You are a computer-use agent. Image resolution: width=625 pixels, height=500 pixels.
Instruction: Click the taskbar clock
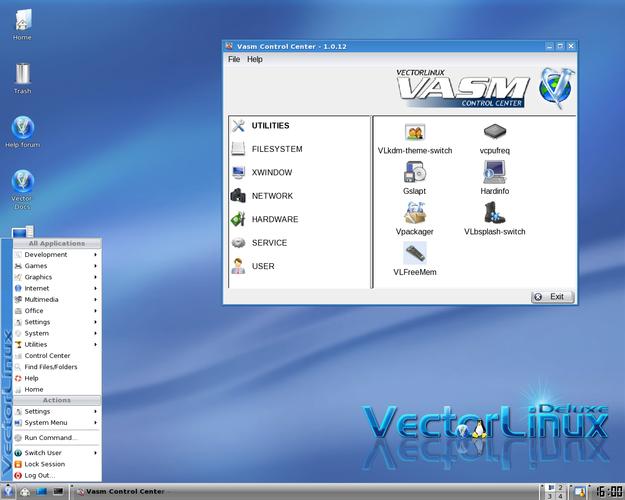(609, 491)
